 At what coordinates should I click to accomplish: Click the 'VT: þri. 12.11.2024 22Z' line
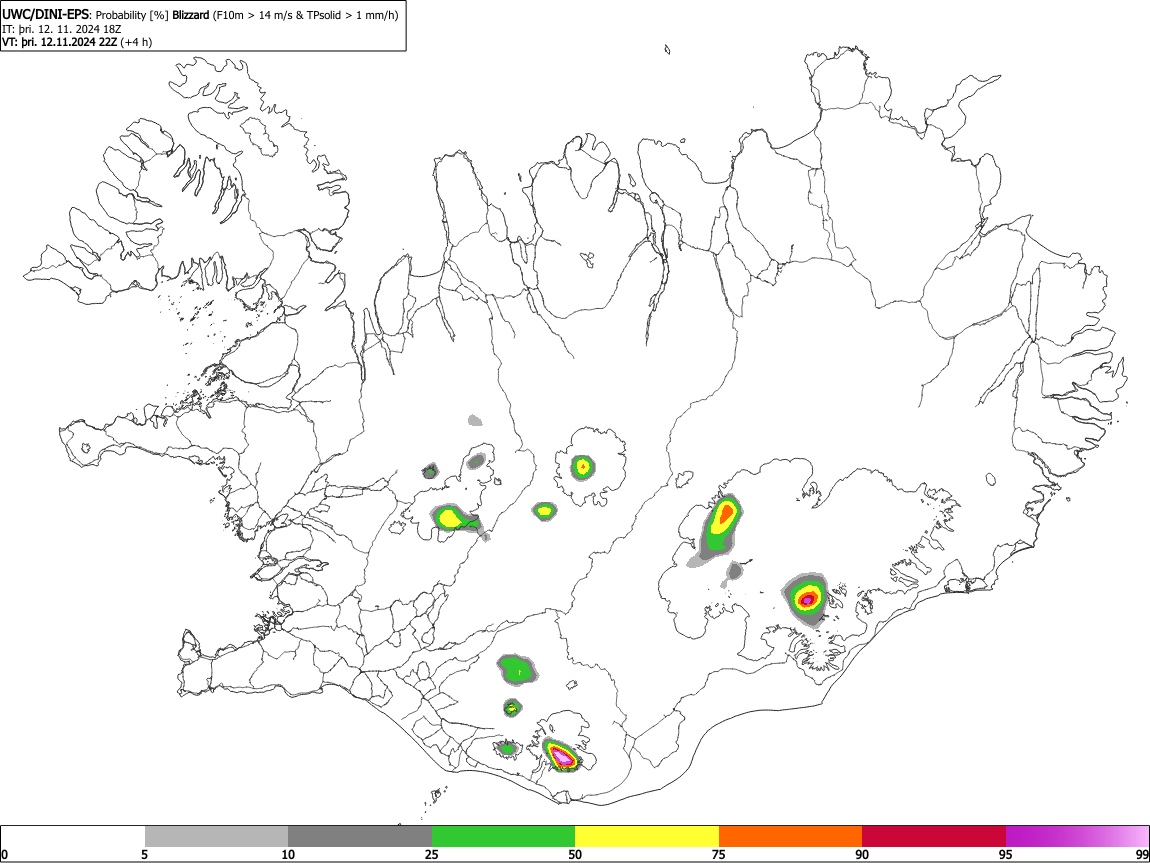pos(59,42)
